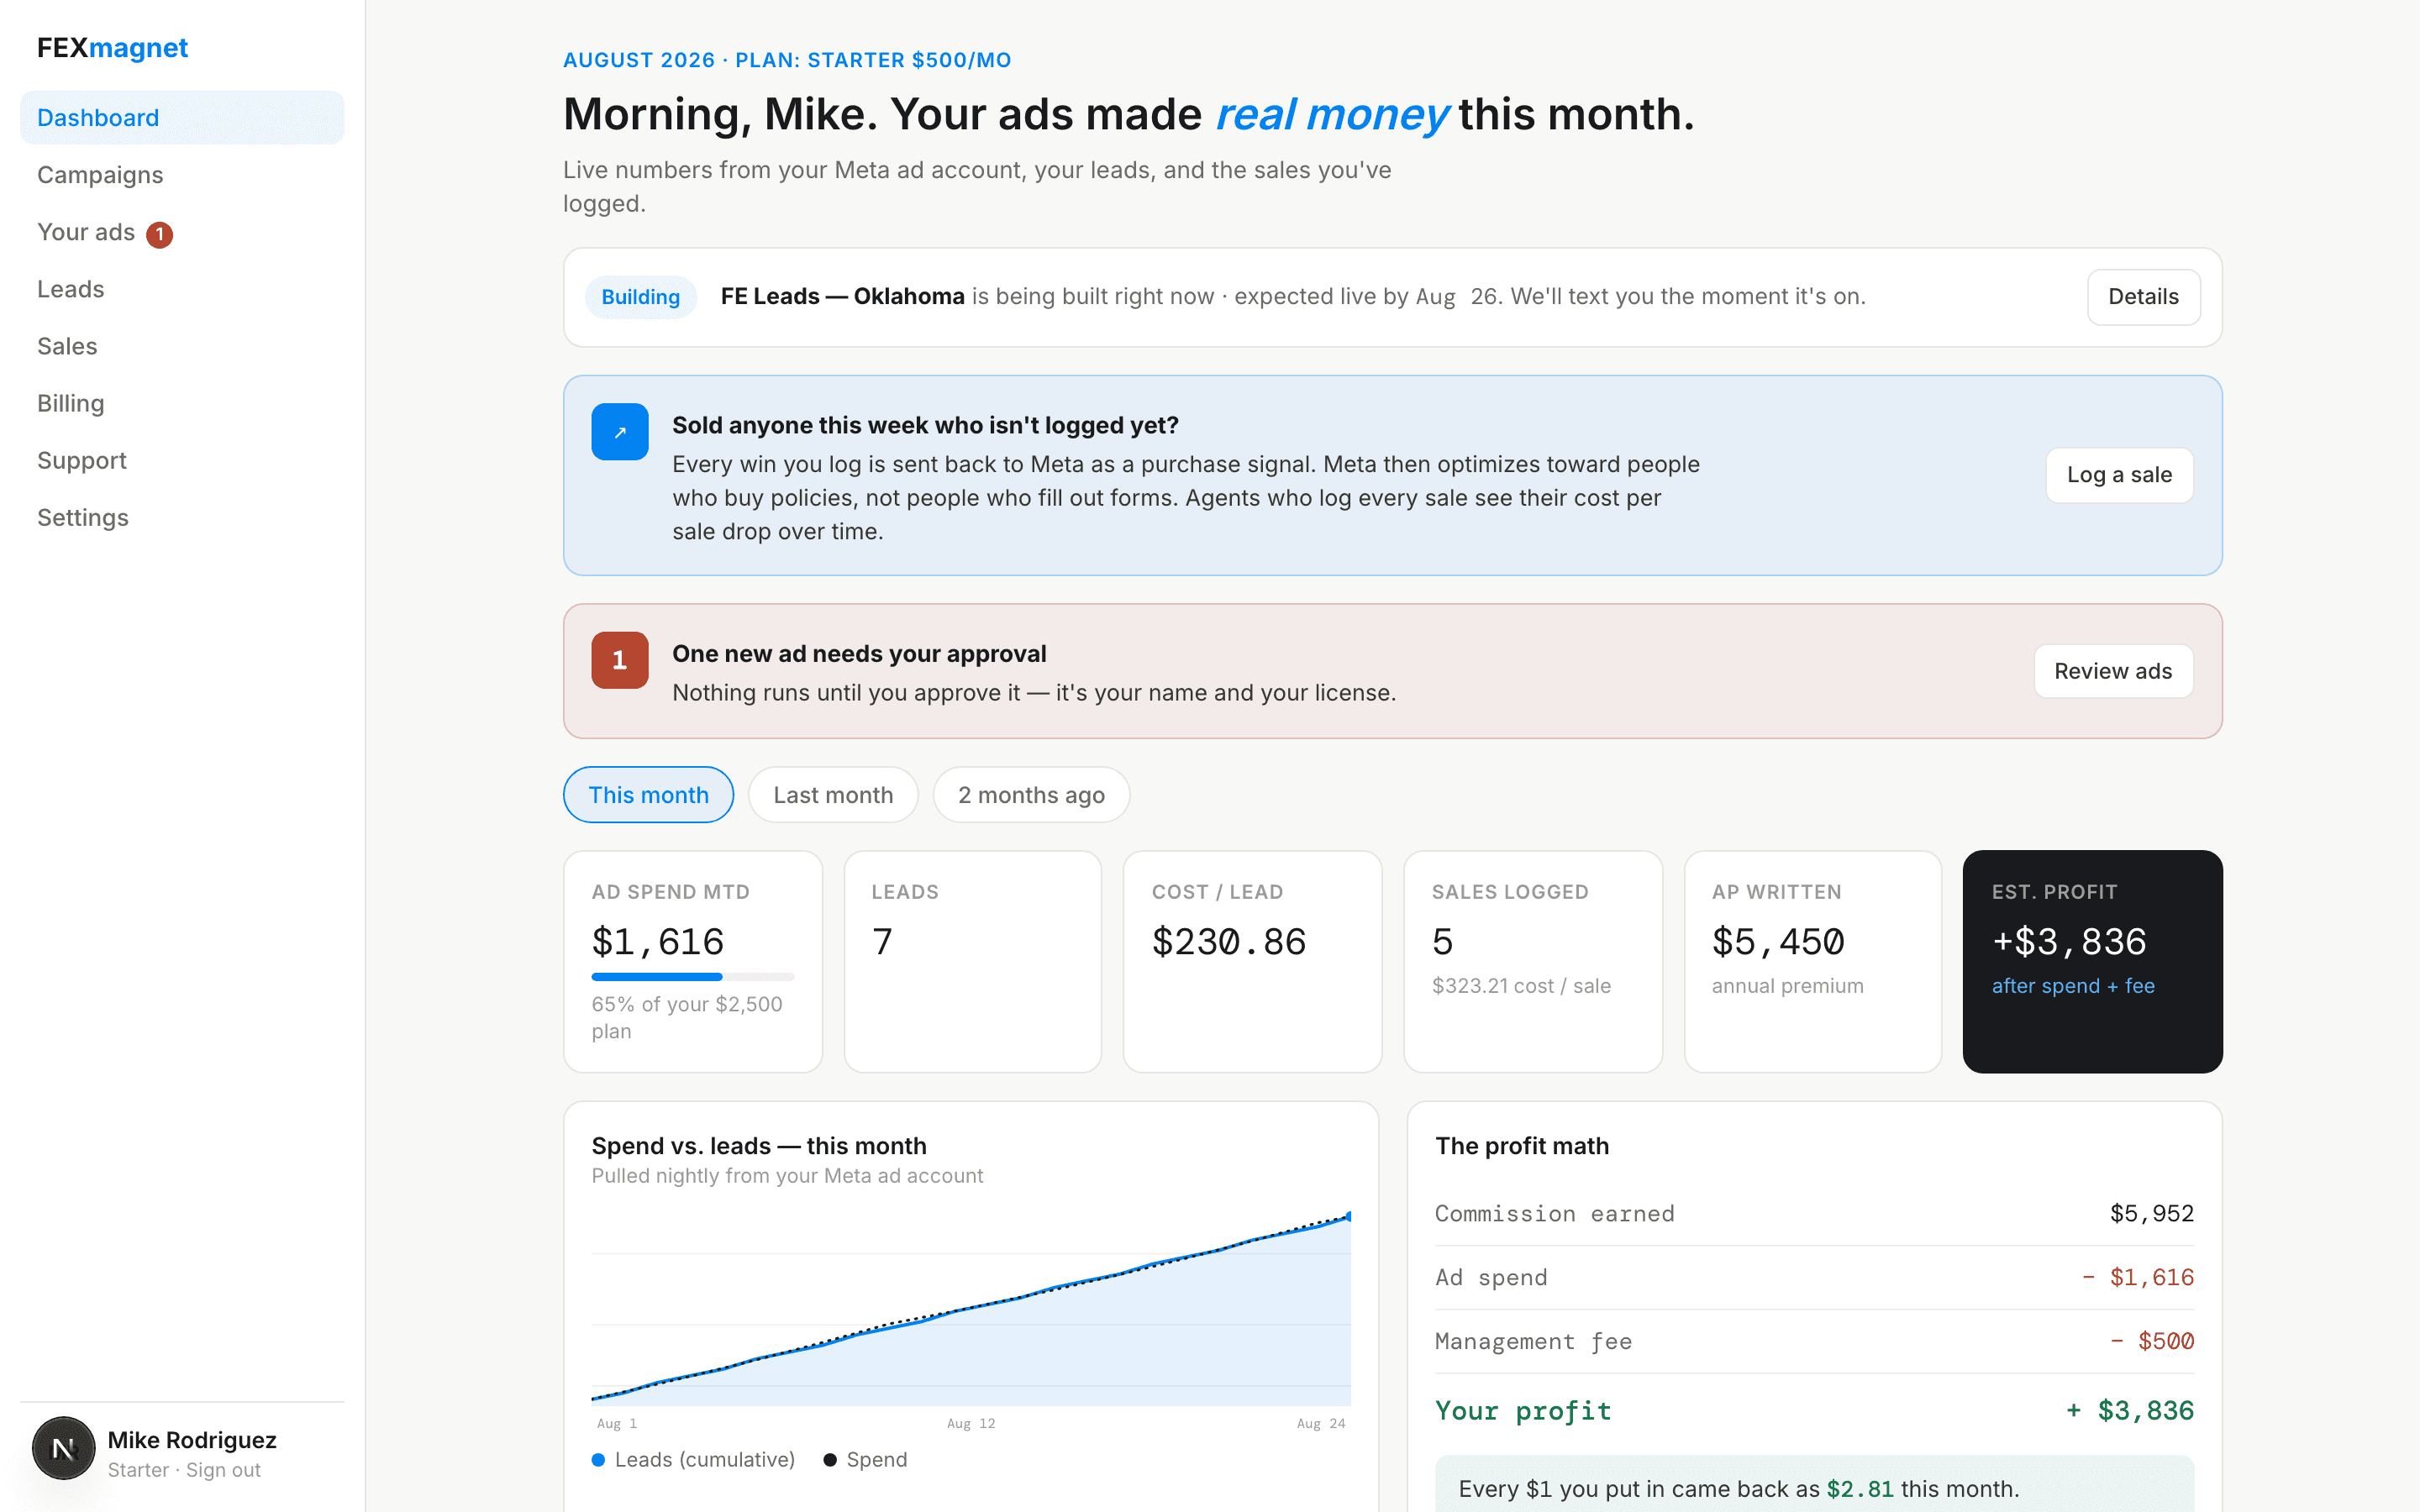The image size is (2420, 1512).
Task: Click the Spend legend dot
Action: (x=830, y=1460)
